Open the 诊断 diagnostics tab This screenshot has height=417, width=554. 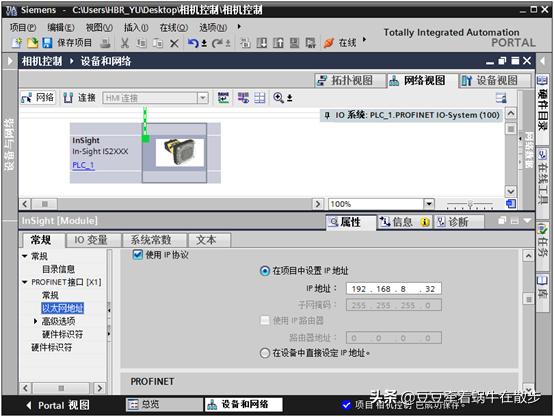pos(458,222)
